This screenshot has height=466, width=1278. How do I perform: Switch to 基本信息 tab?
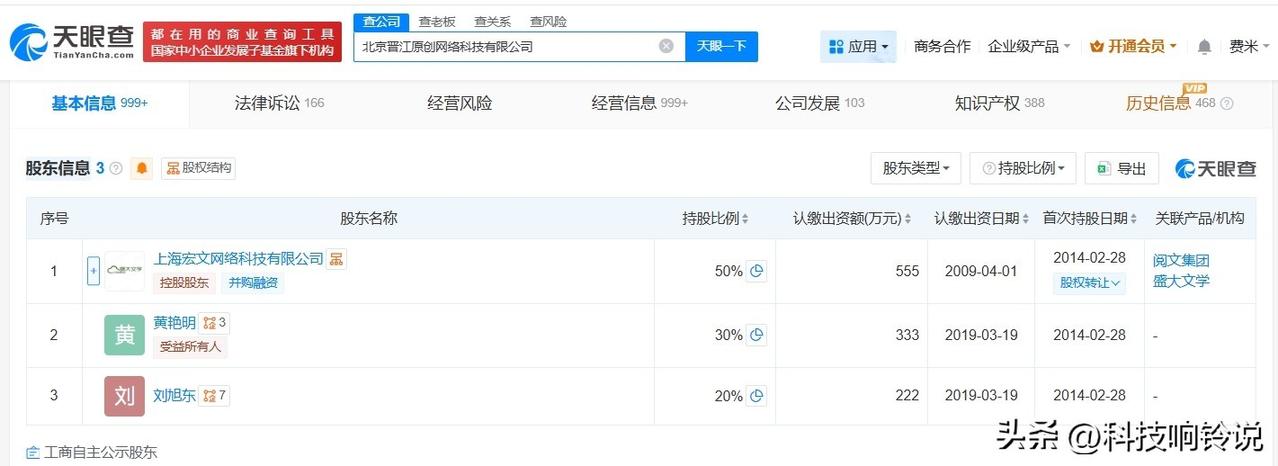[99, 103]
